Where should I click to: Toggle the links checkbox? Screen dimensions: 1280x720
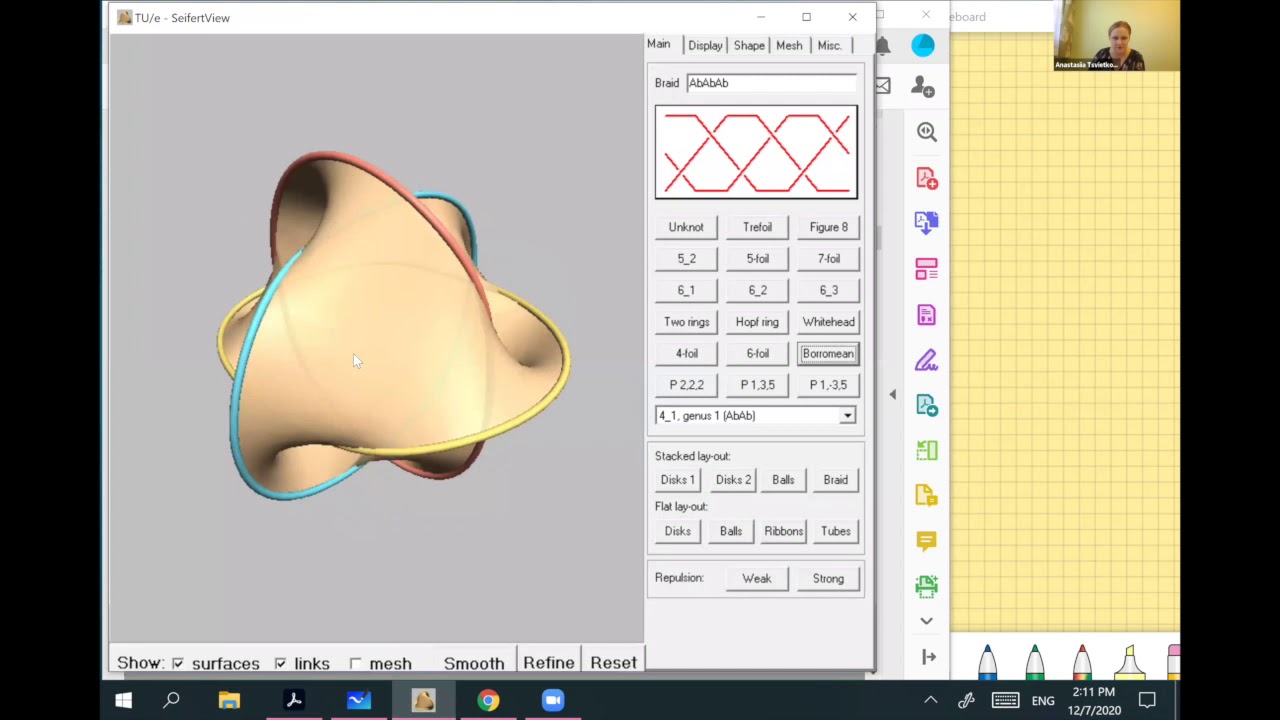[x=280, y=663]
